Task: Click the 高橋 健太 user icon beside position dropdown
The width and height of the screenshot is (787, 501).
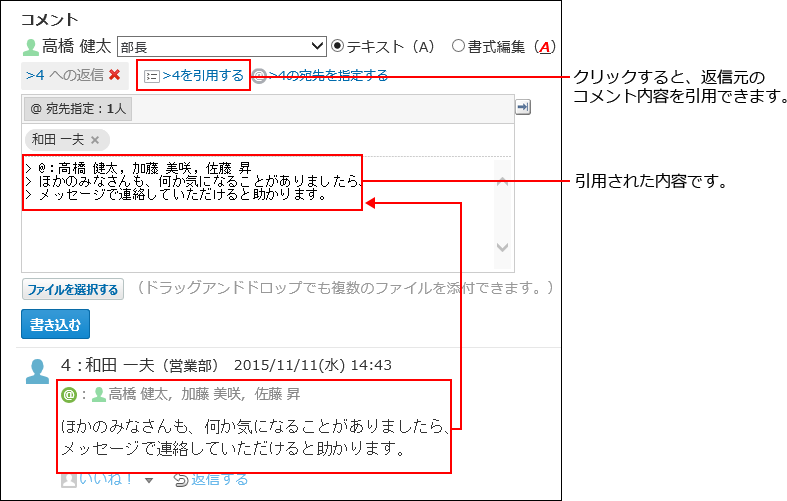Action: point(31,47)
